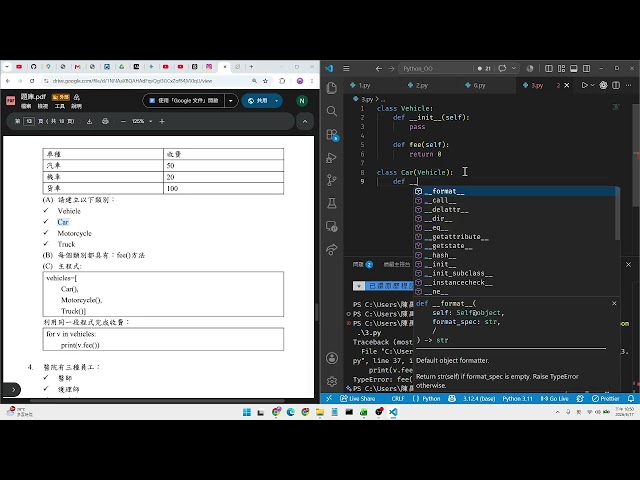This screenshot has width=640, height=480.
Task: Toggle Prettier in the status bar
Action: 606,398
